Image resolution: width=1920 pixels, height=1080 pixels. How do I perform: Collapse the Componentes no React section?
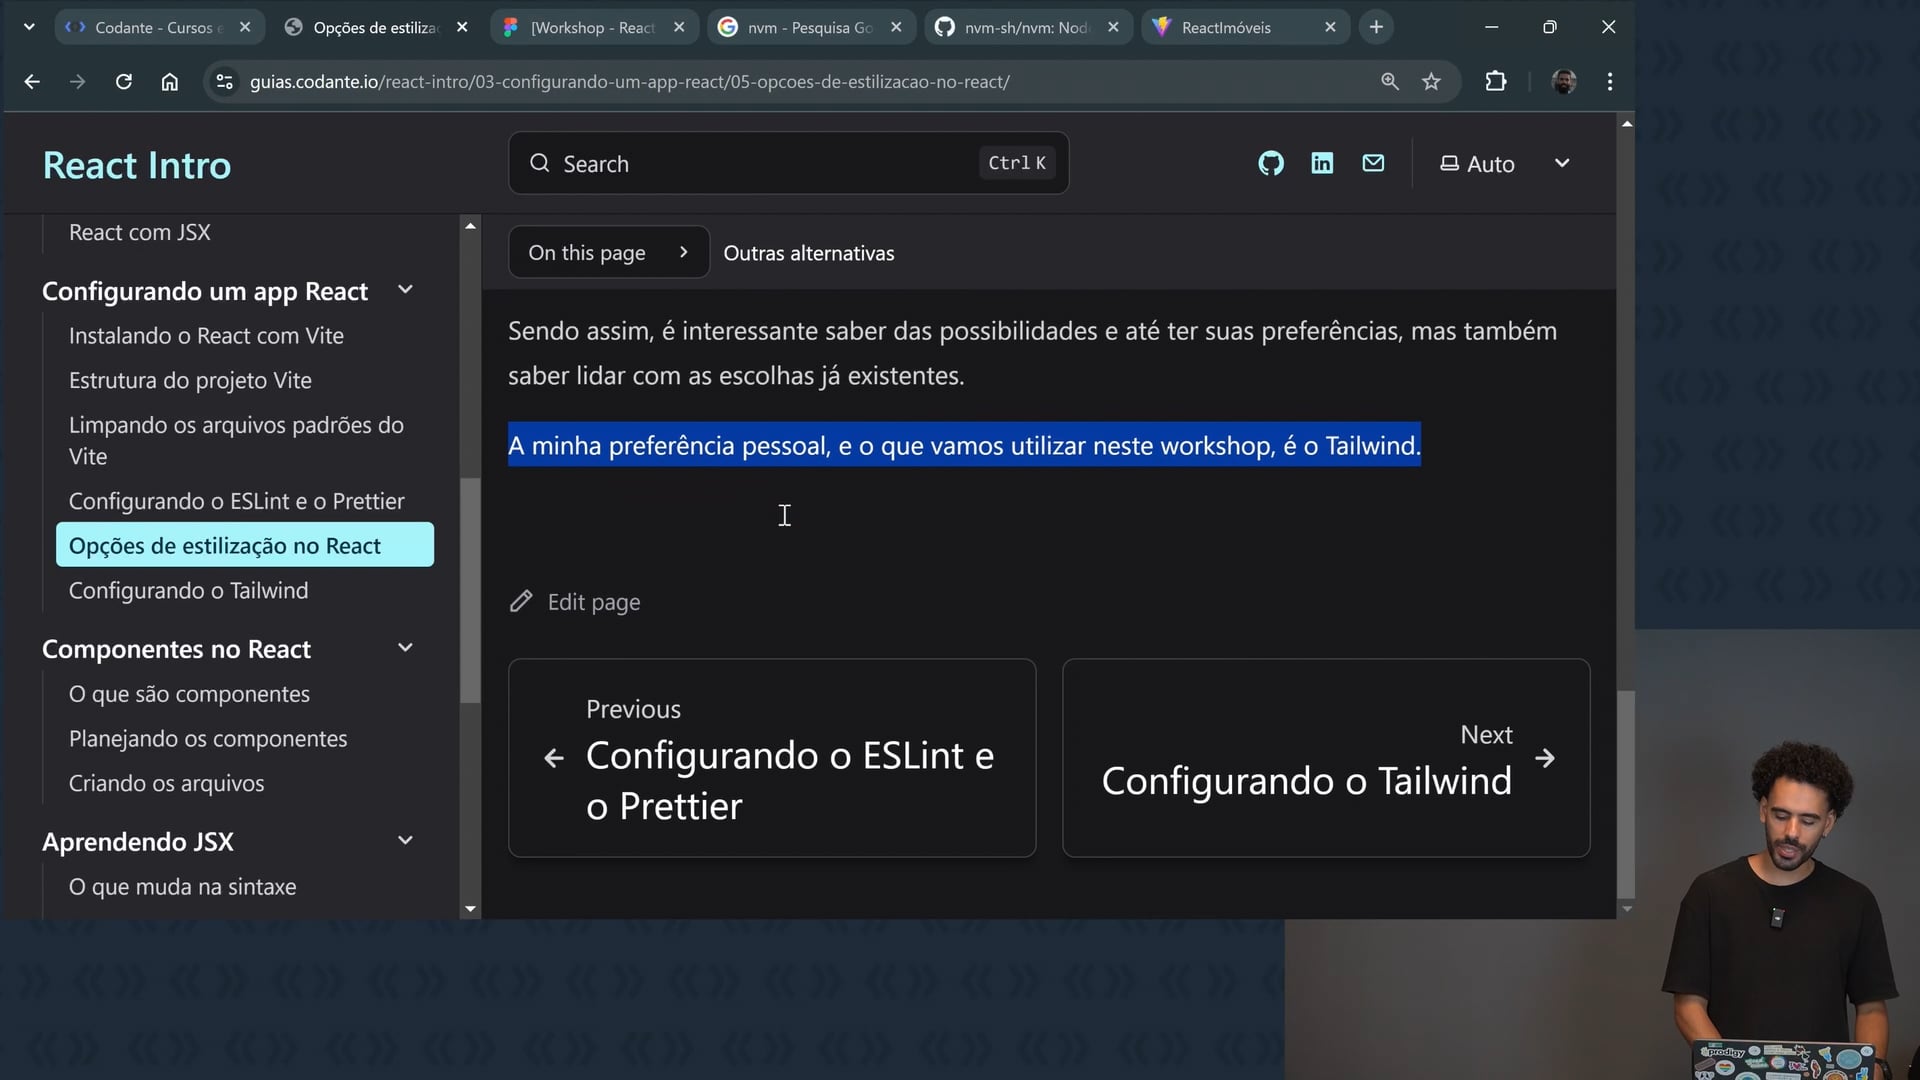tap(405, 648)
